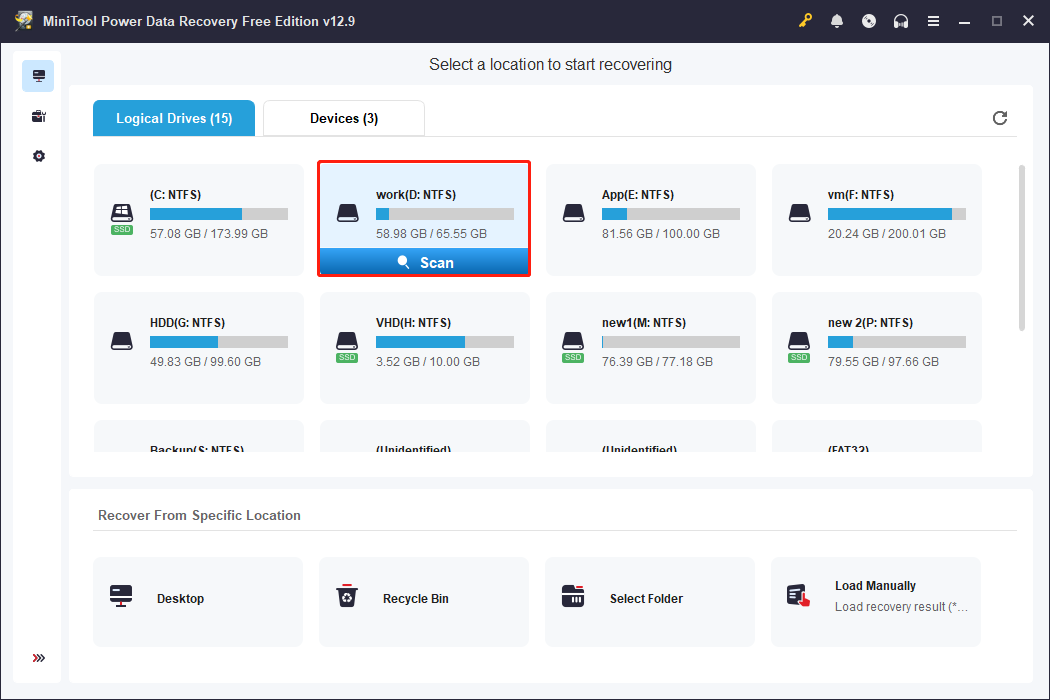Click 3.52 GB / 10.00 GB text
This screenshot has height=700, width=1050.
click(x=428, y=362)
